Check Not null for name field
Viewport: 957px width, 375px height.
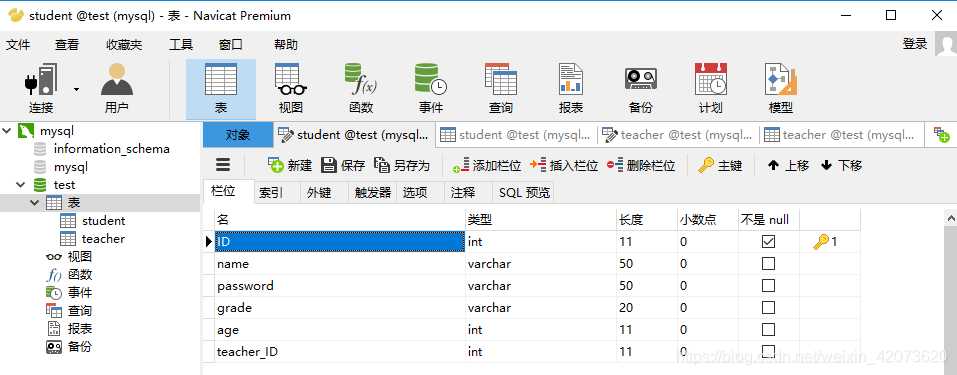point(768,264)
